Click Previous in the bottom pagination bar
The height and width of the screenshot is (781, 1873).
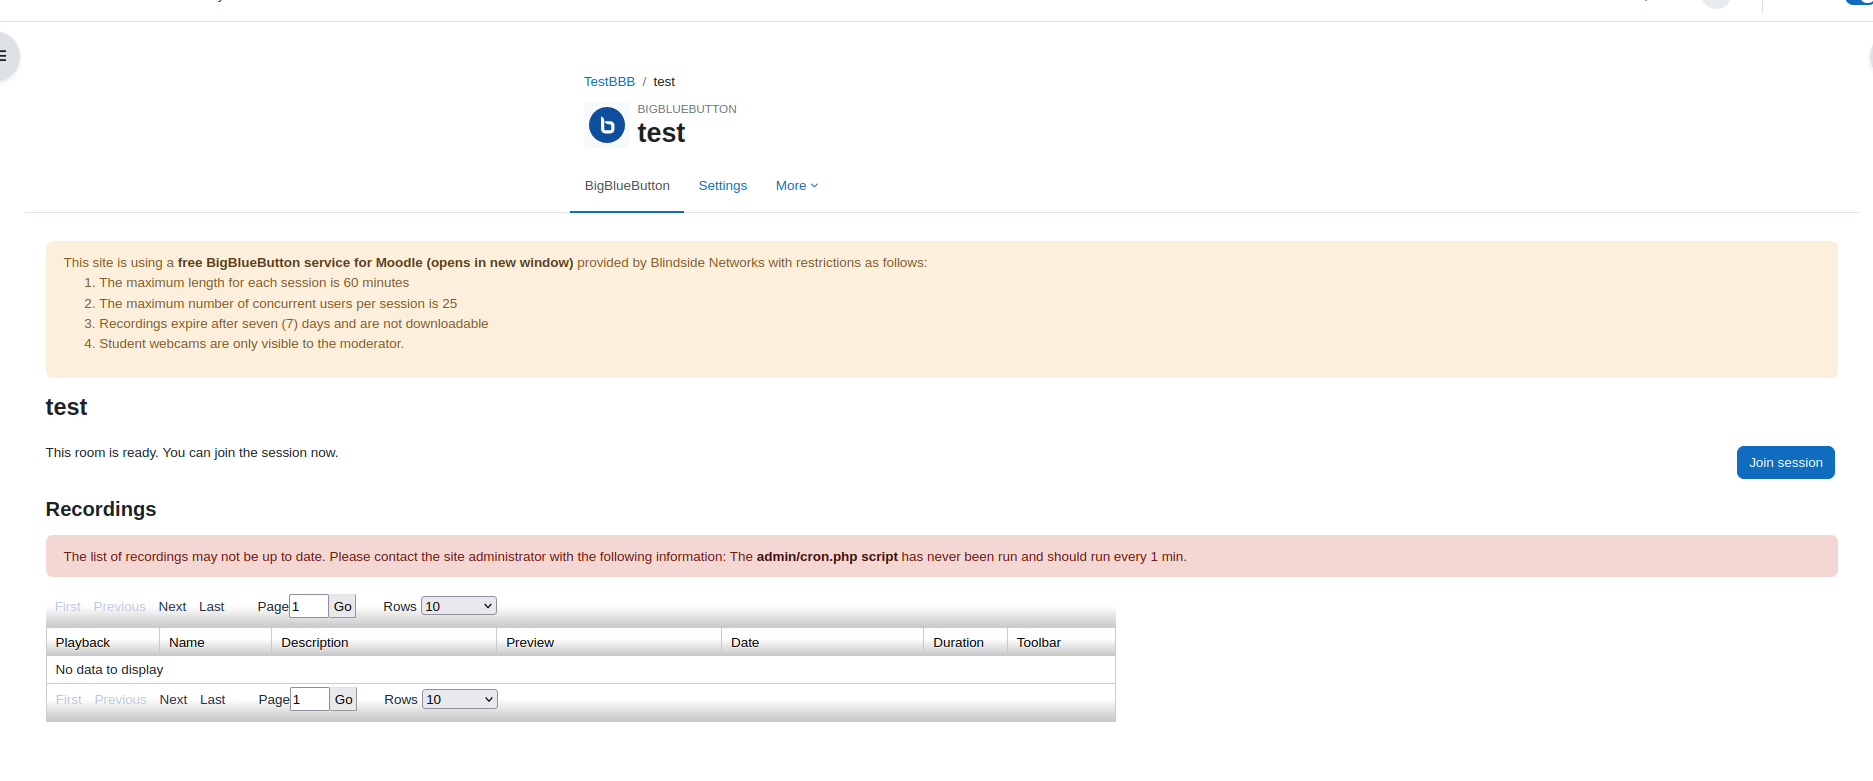121,700
